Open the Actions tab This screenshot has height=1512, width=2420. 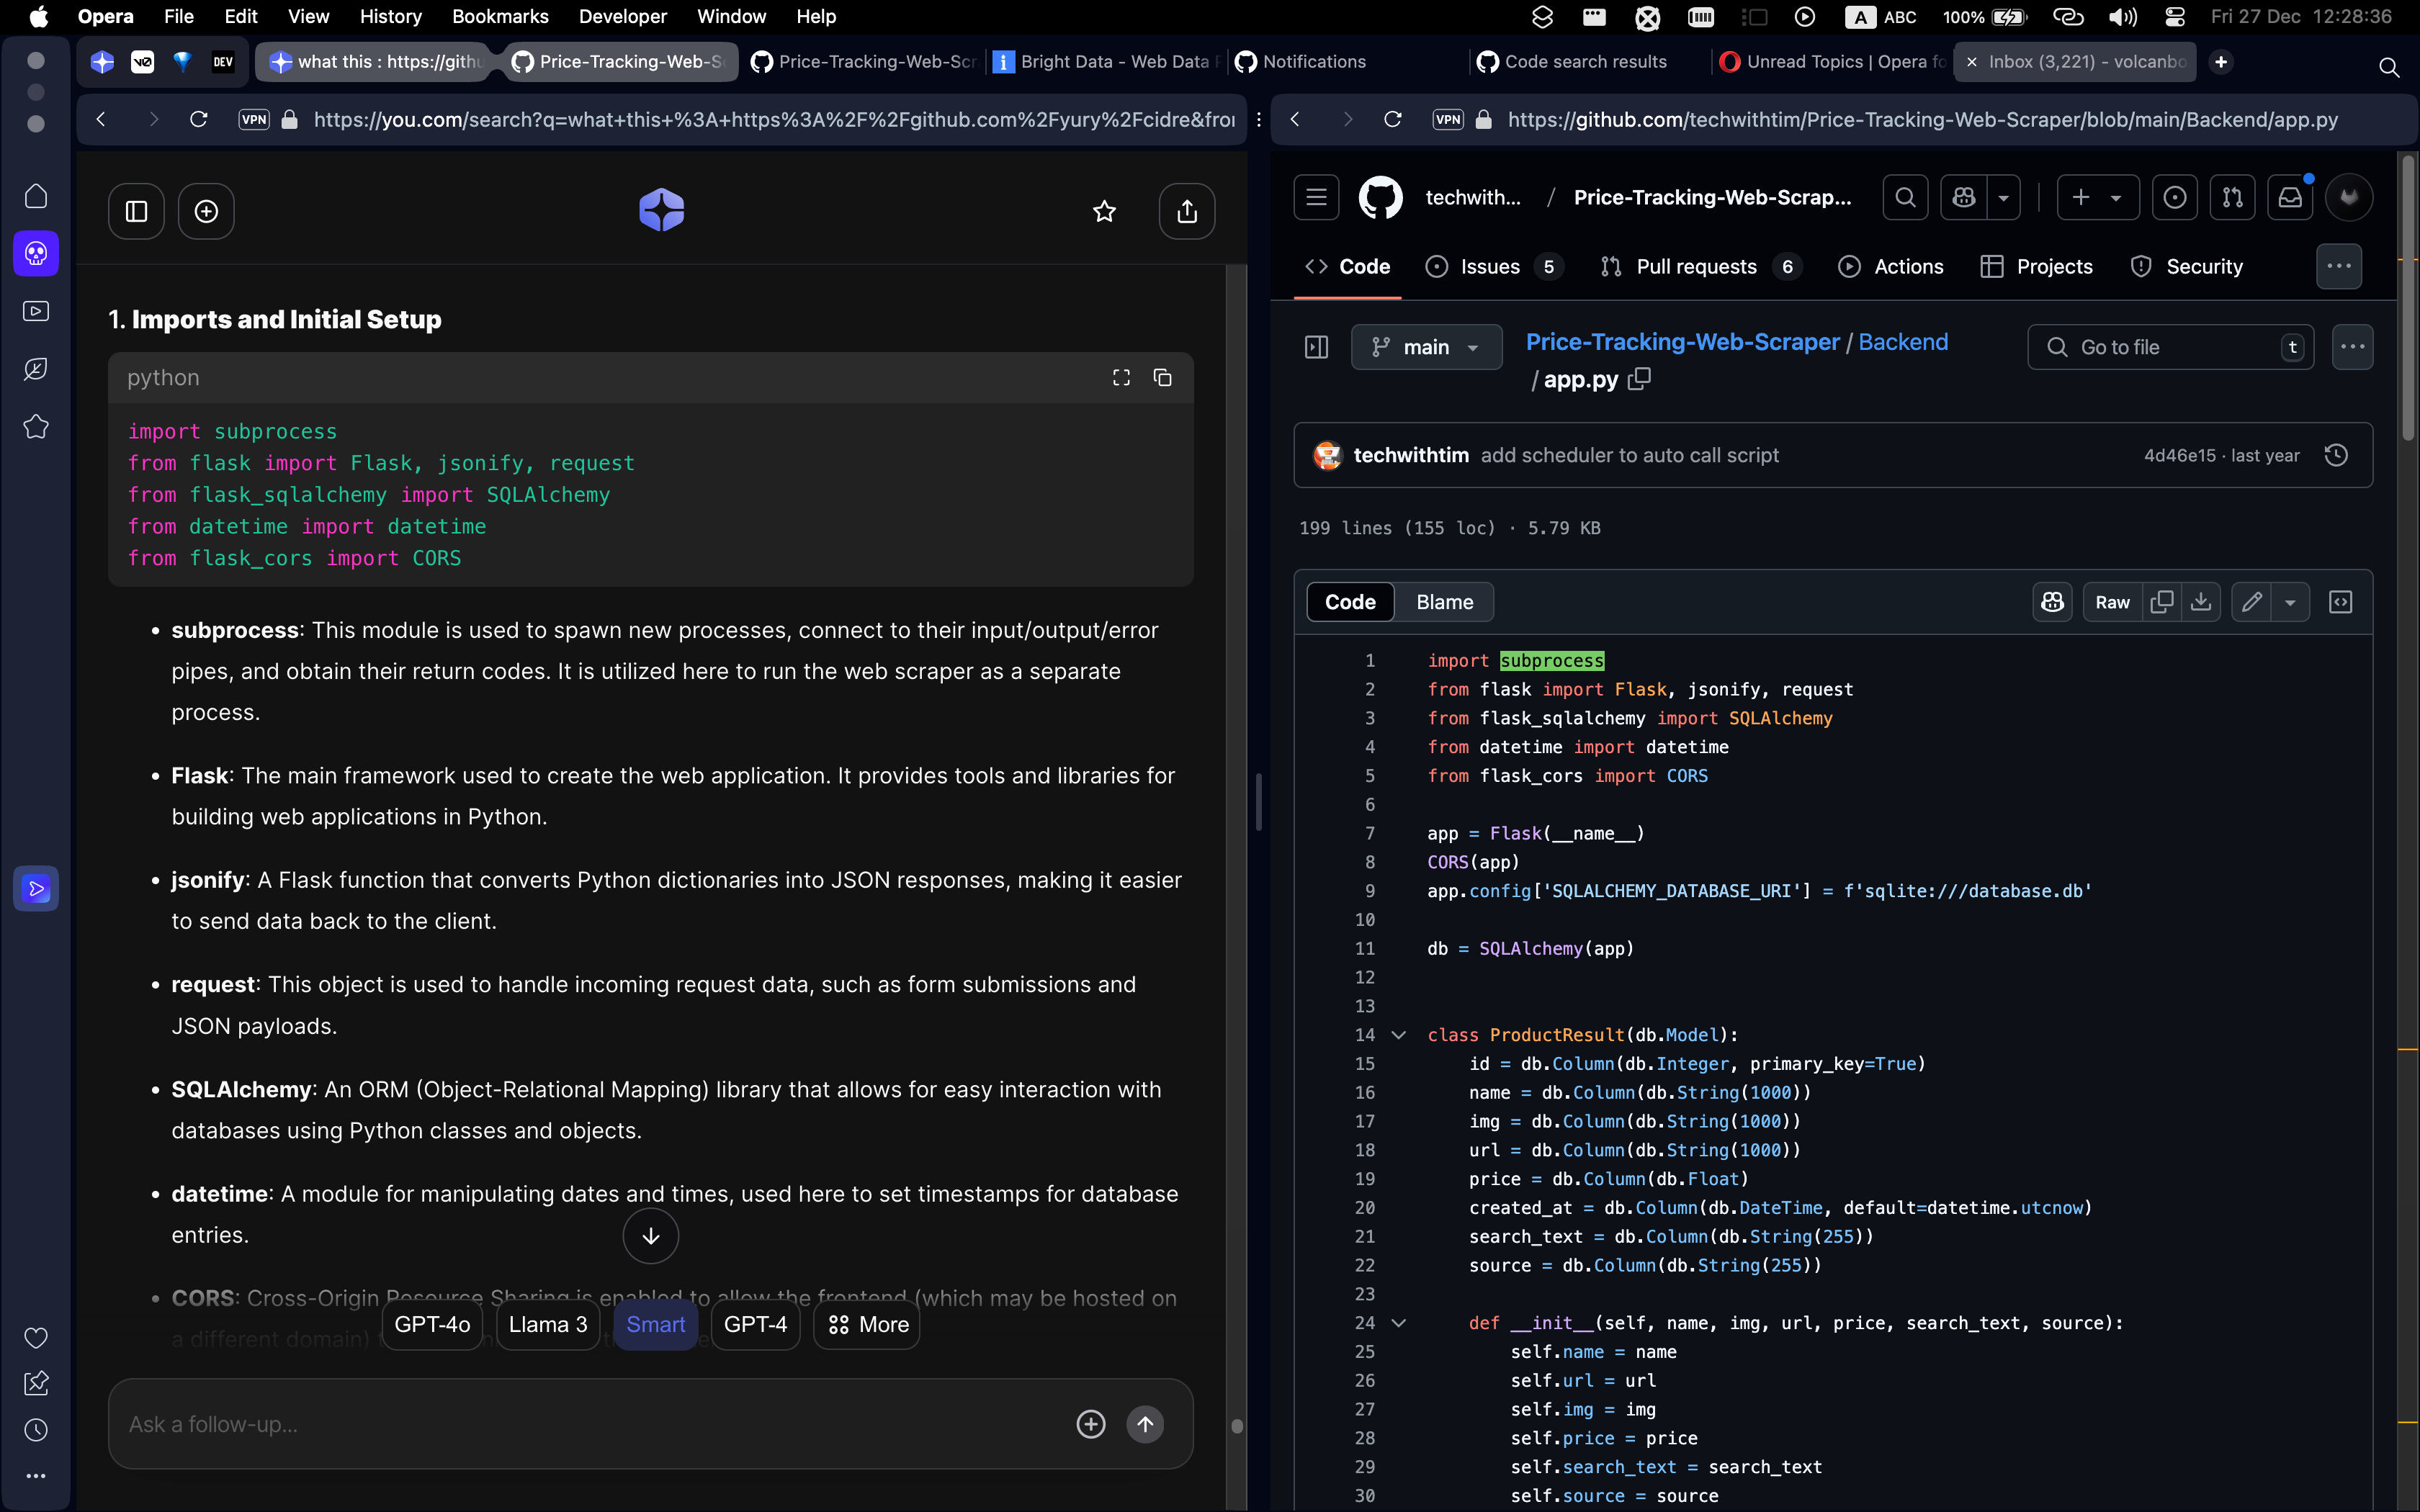pos(1891,267)
